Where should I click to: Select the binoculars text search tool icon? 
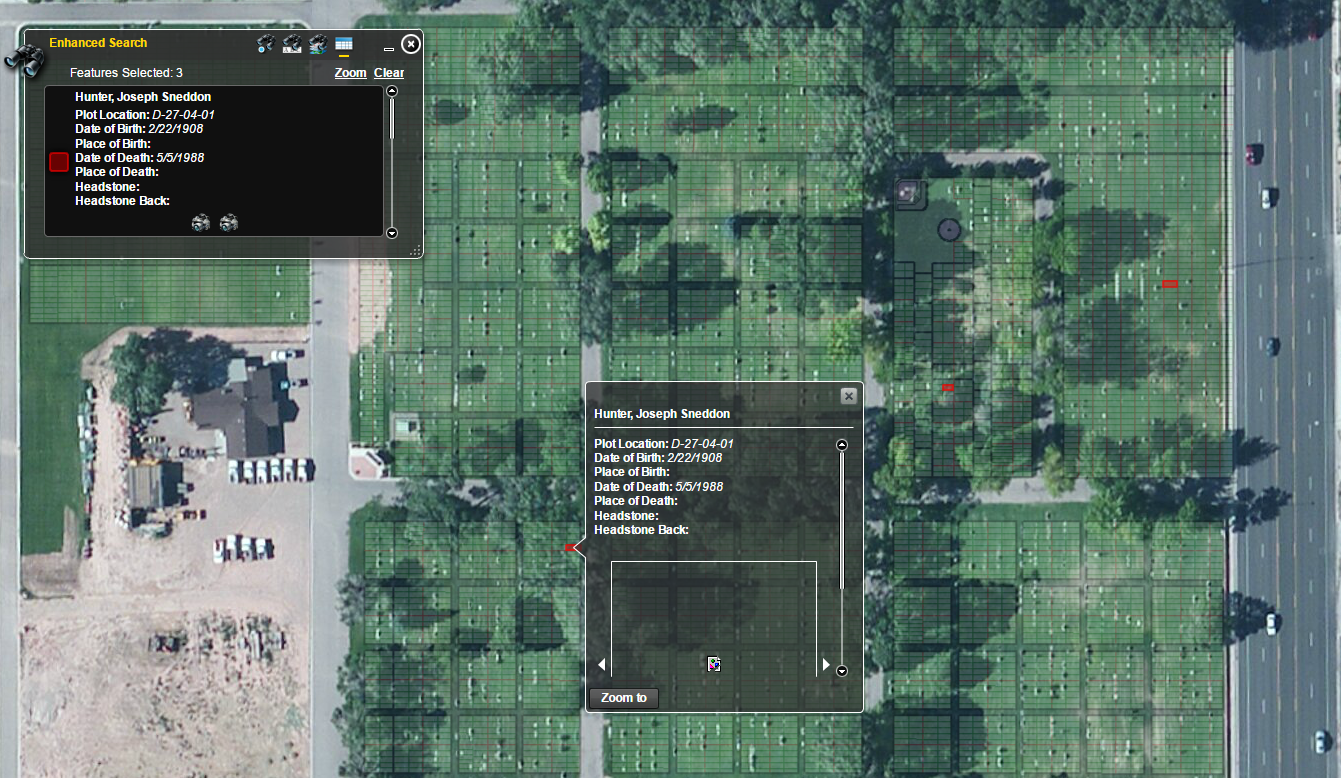(292, 43)
